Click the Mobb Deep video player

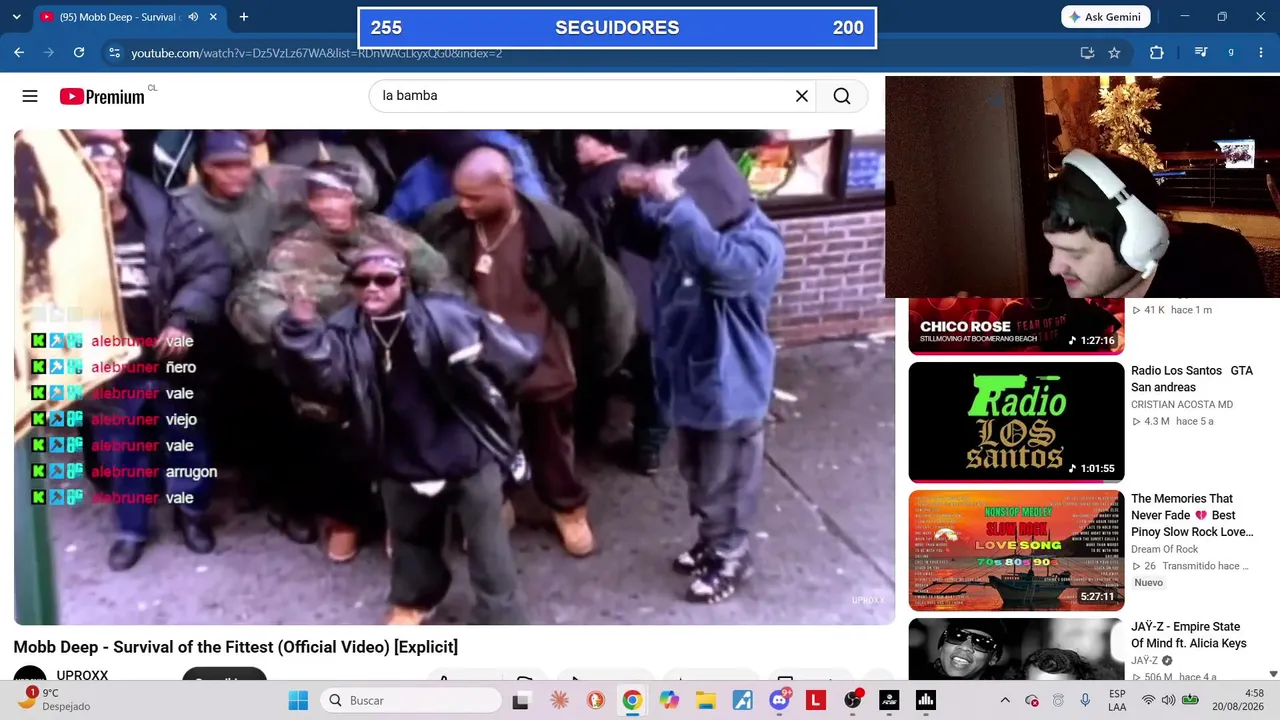coord(454,377)
